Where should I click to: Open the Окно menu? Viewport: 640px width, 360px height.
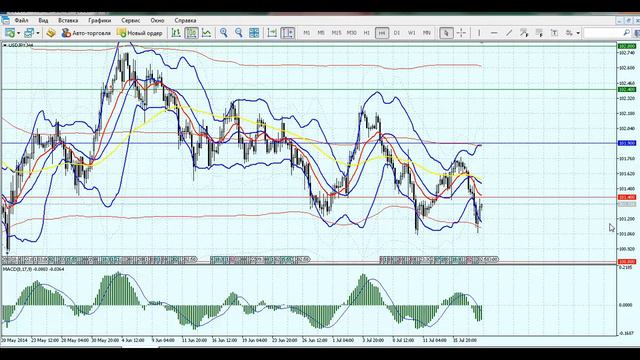[x=157, y=20]
